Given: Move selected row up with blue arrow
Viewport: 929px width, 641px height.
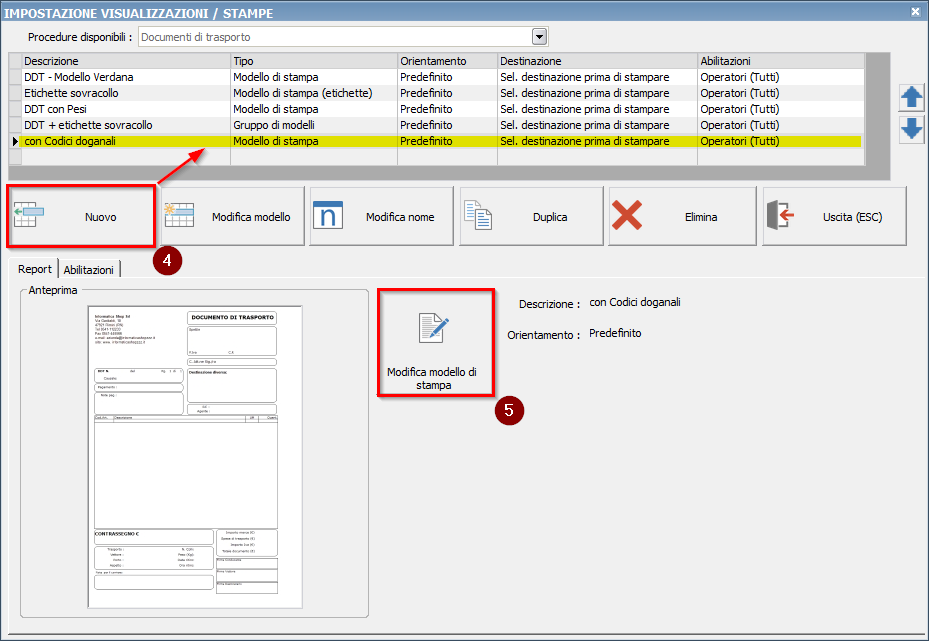Looking at the screenshot, I should (911, 97).
